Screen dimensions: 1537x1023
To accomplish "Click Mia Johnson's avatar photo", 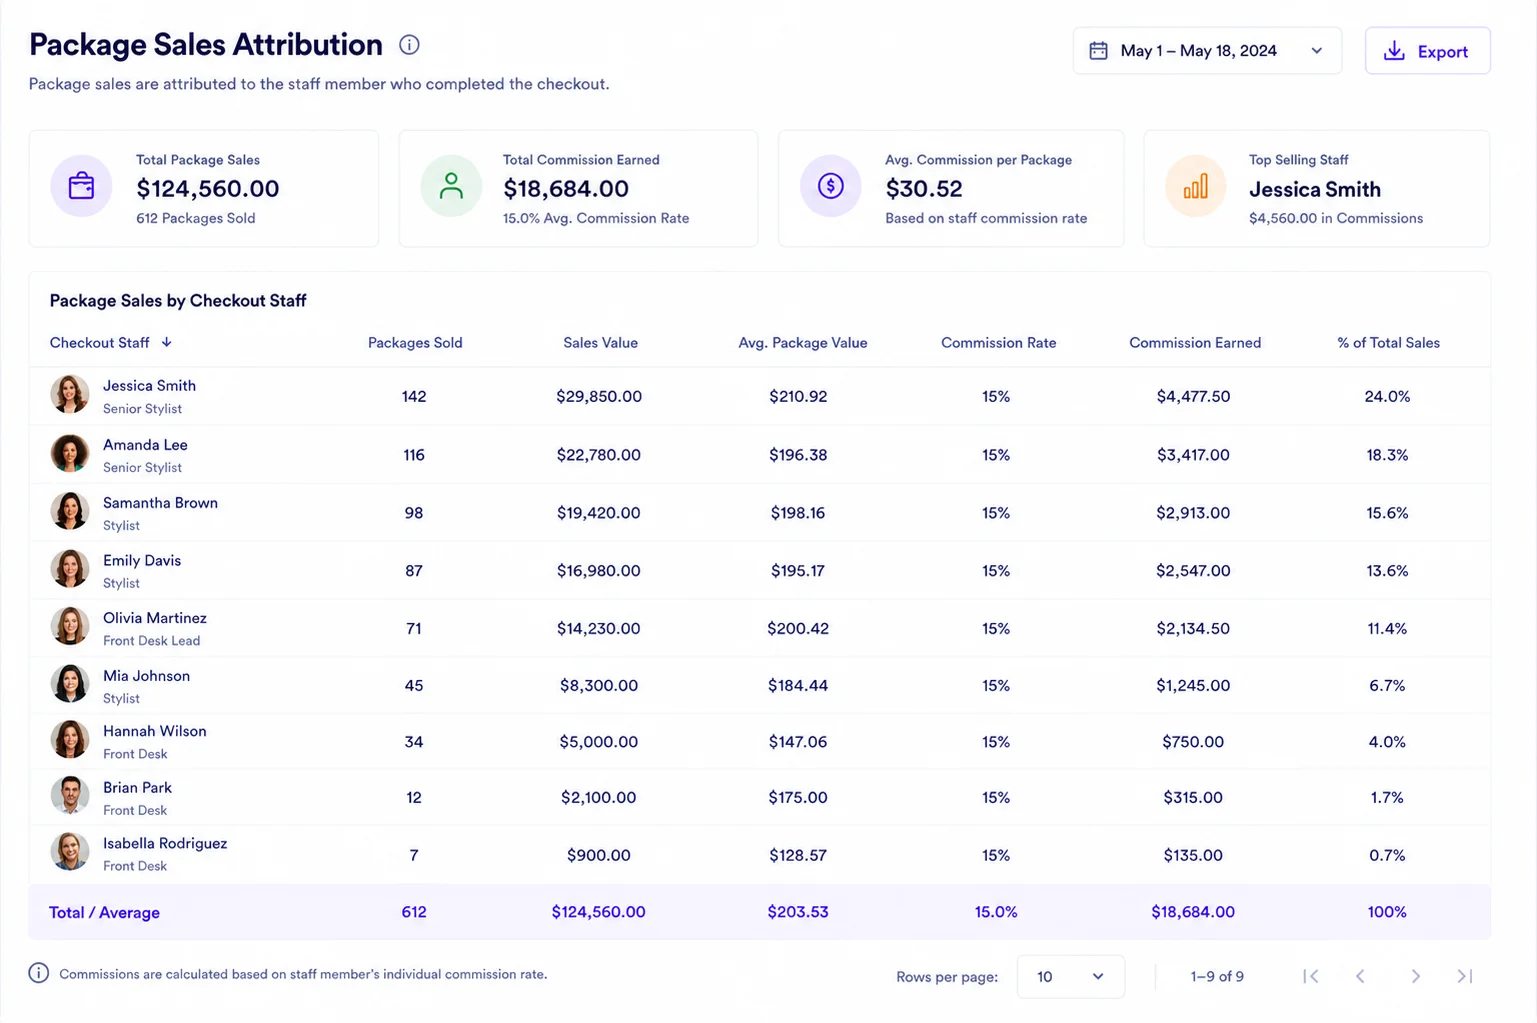I will click(x=70, y=684).
